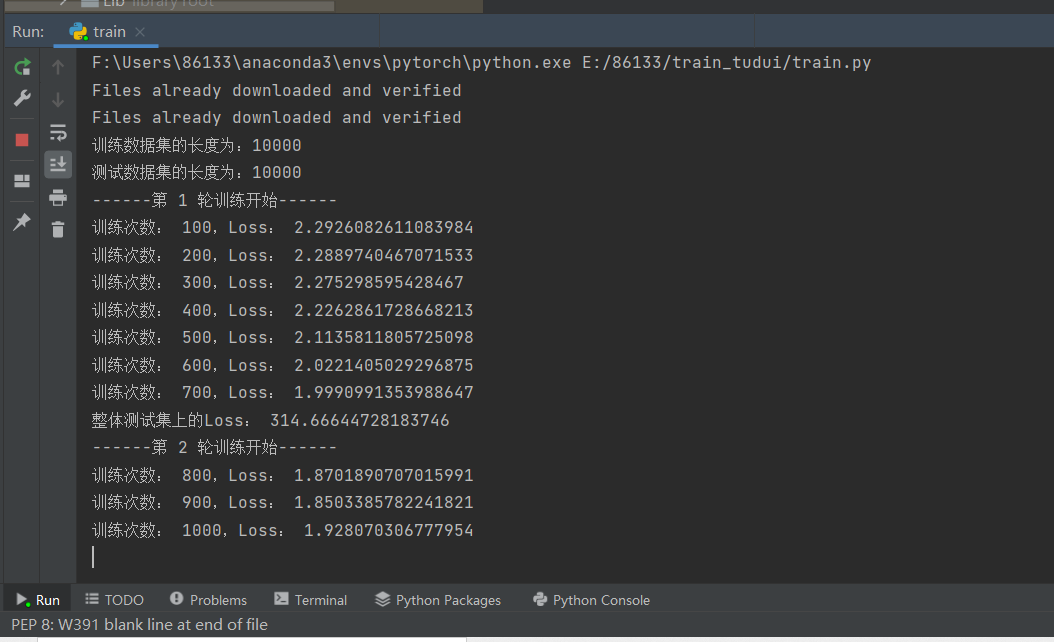Click the line with Loss 2.1135811805725098
Screen dimensions: 1054x642
pyautogui.click(x=282, y=337)
